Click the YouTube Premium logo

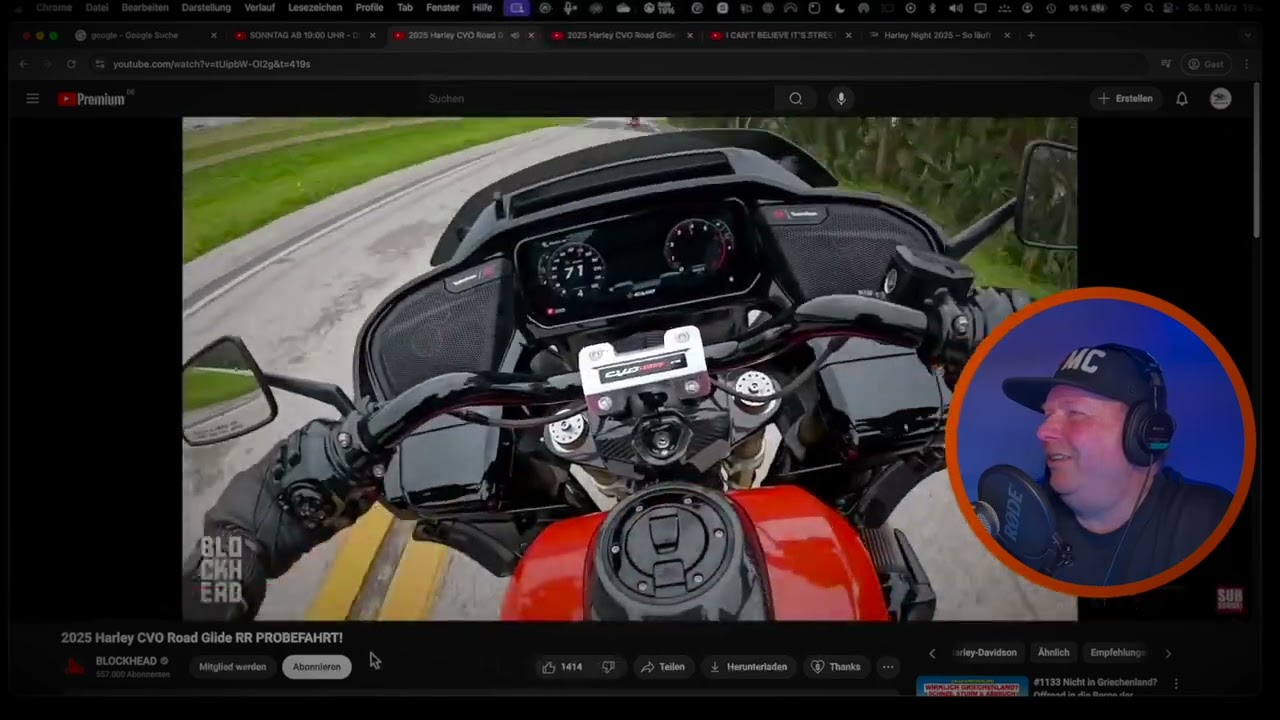(x=92, y=99)
